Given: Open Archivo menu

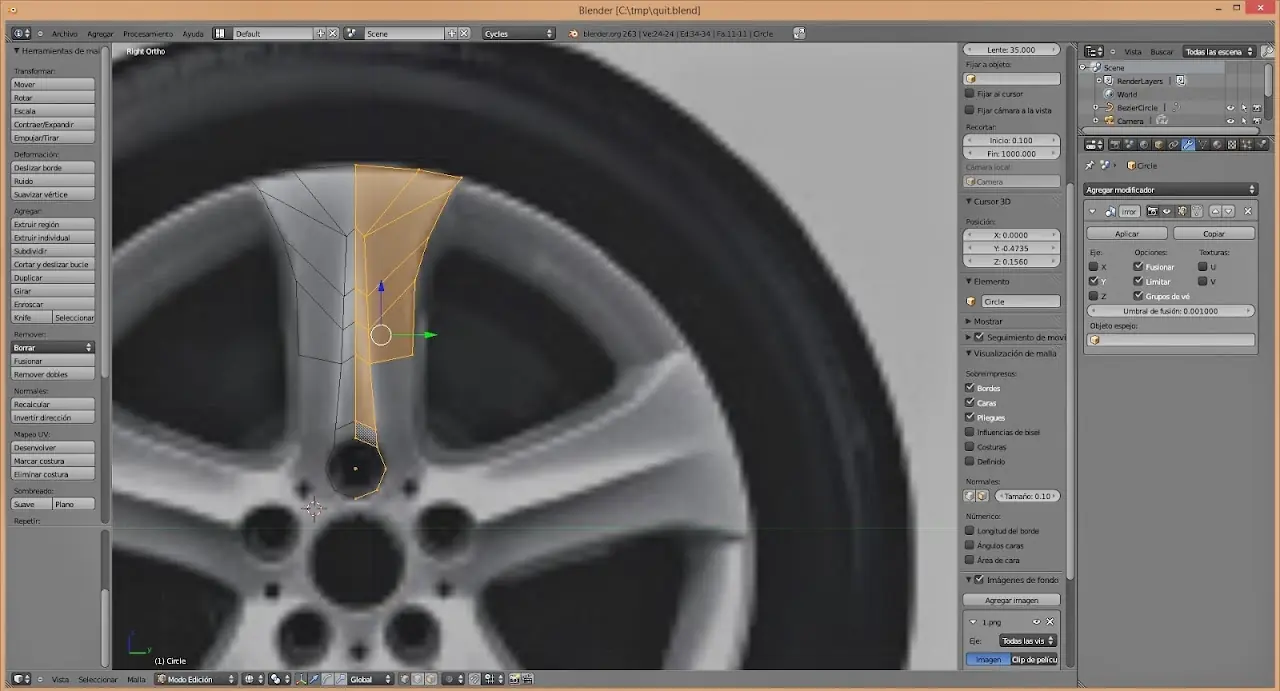Looking at the screenshot, I should click(64, 33).
